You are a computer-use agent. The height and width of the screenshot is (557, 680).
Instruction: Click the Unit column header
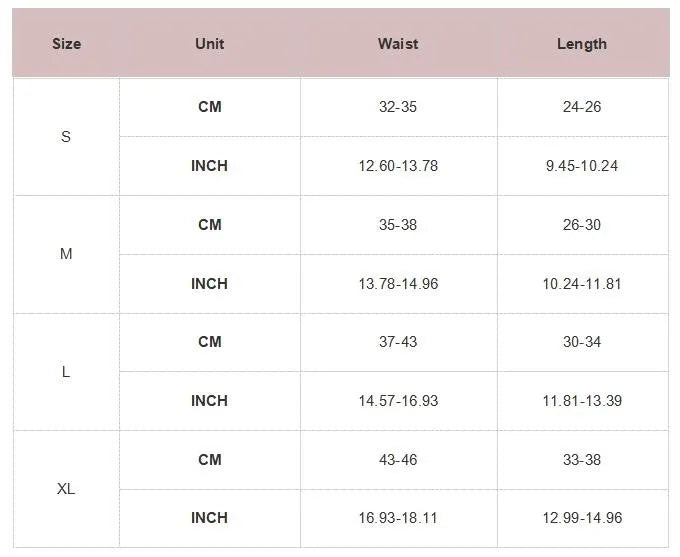click(210, 44)
